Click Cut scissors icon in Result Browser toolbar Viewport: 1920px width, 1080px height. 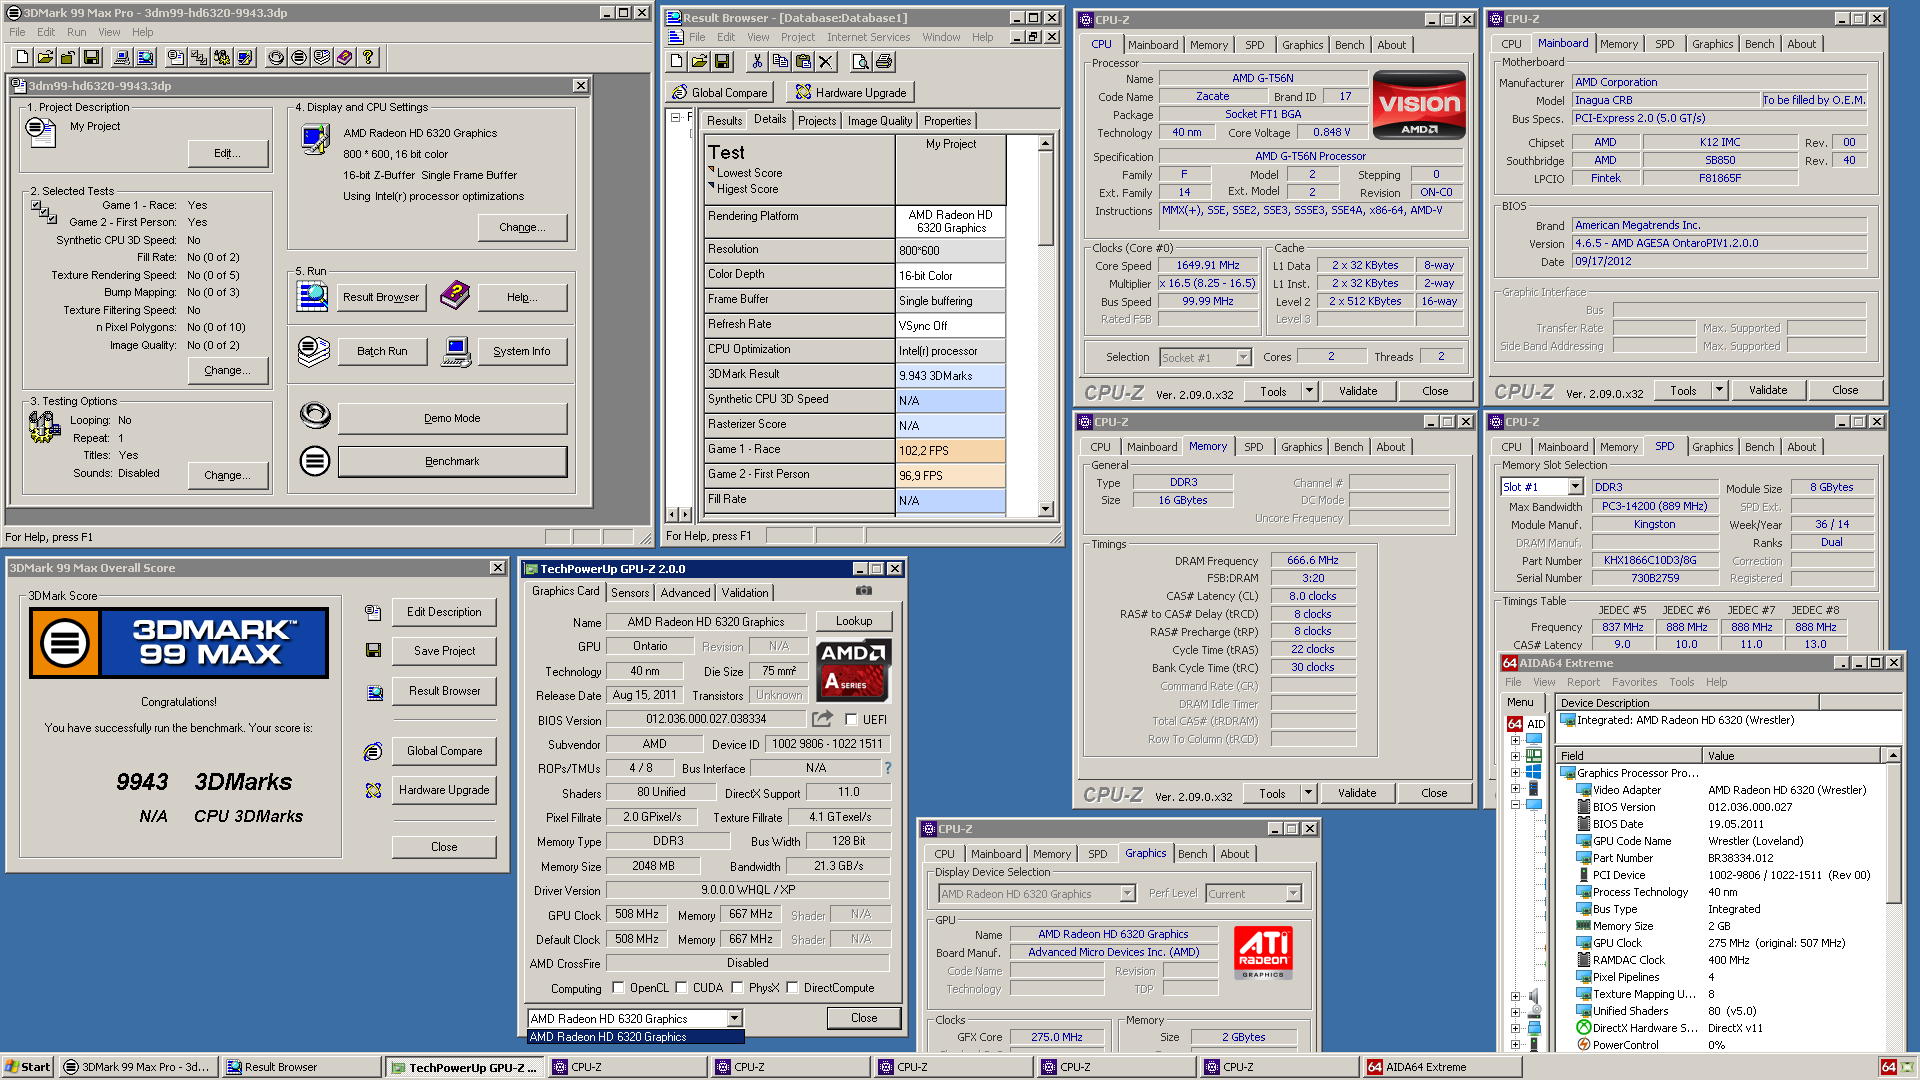[757, 62]
